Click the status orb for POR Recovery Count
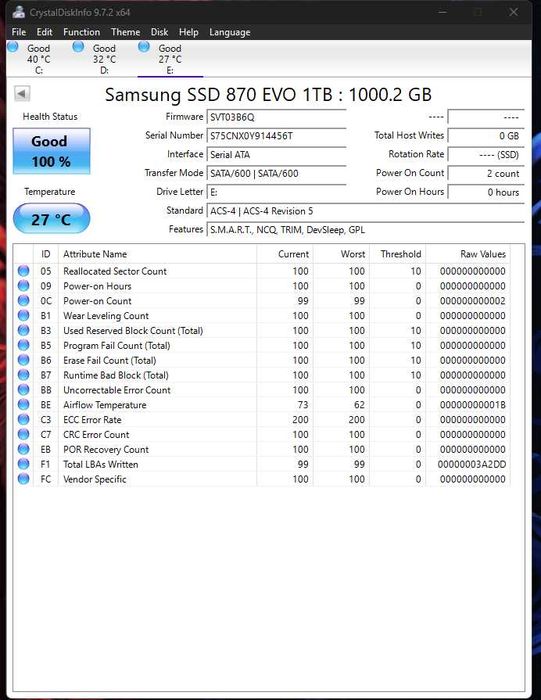The image size is (541, 700). coord(24,449)
